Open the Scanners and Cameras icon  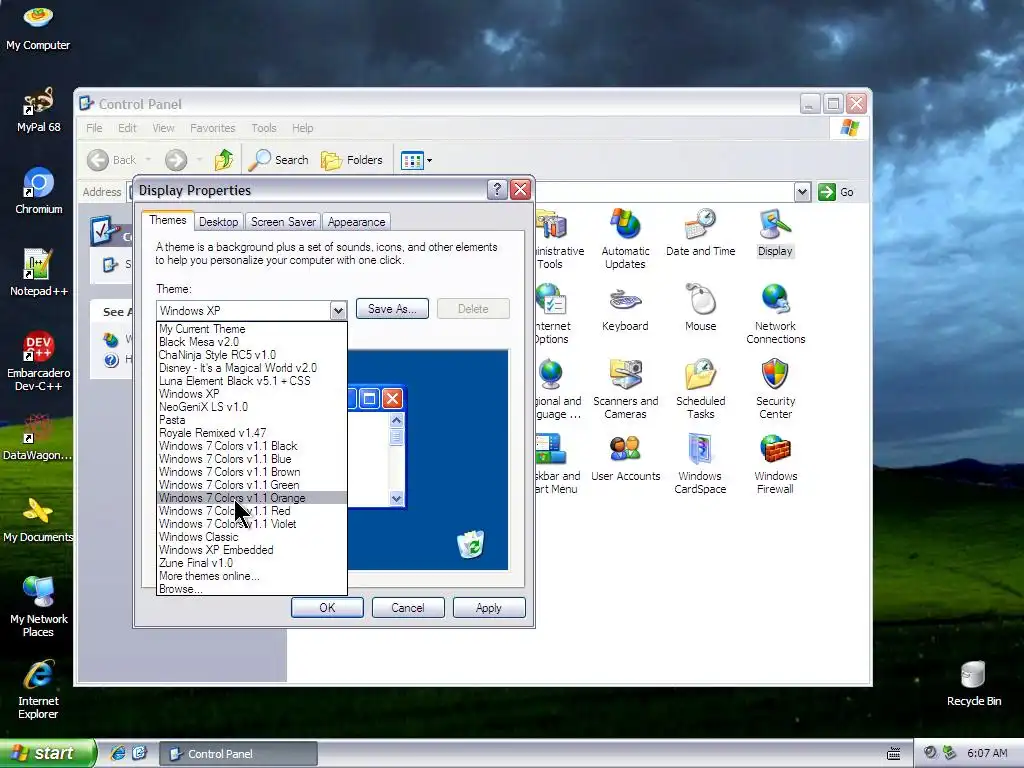point(625,389)
